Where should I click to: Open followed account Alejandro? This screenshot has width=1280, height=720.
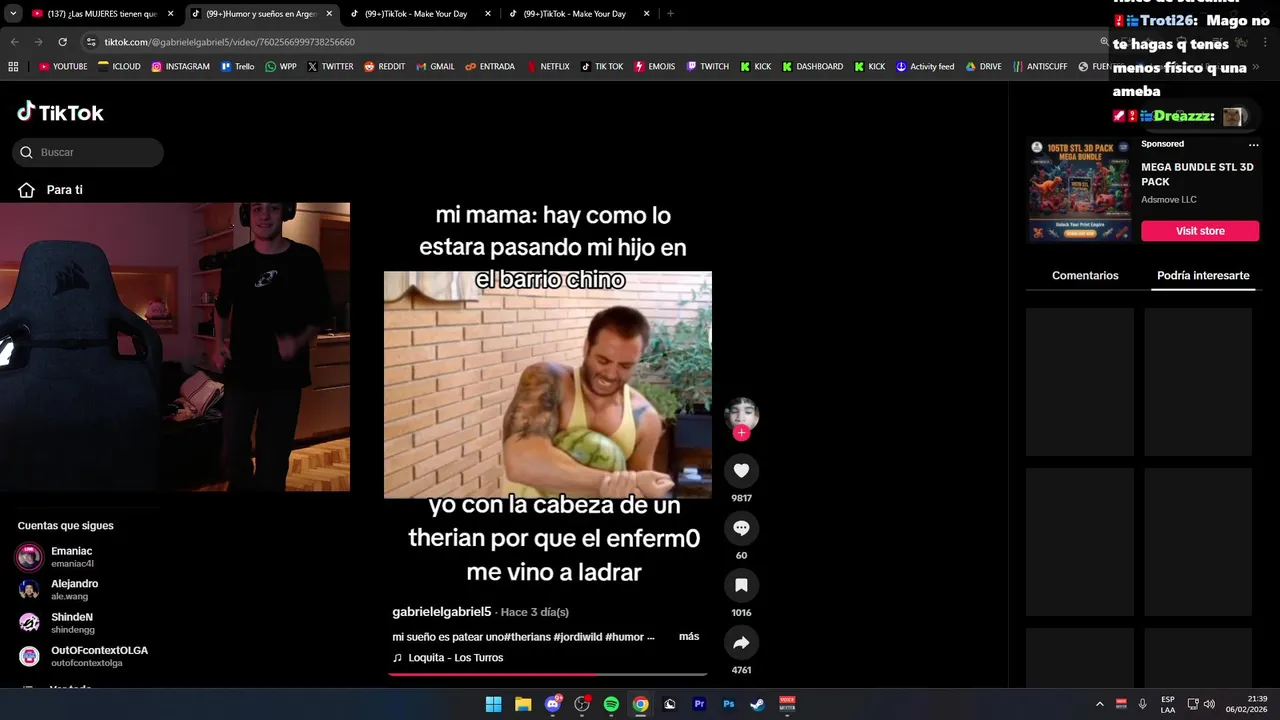coord(83,590)
